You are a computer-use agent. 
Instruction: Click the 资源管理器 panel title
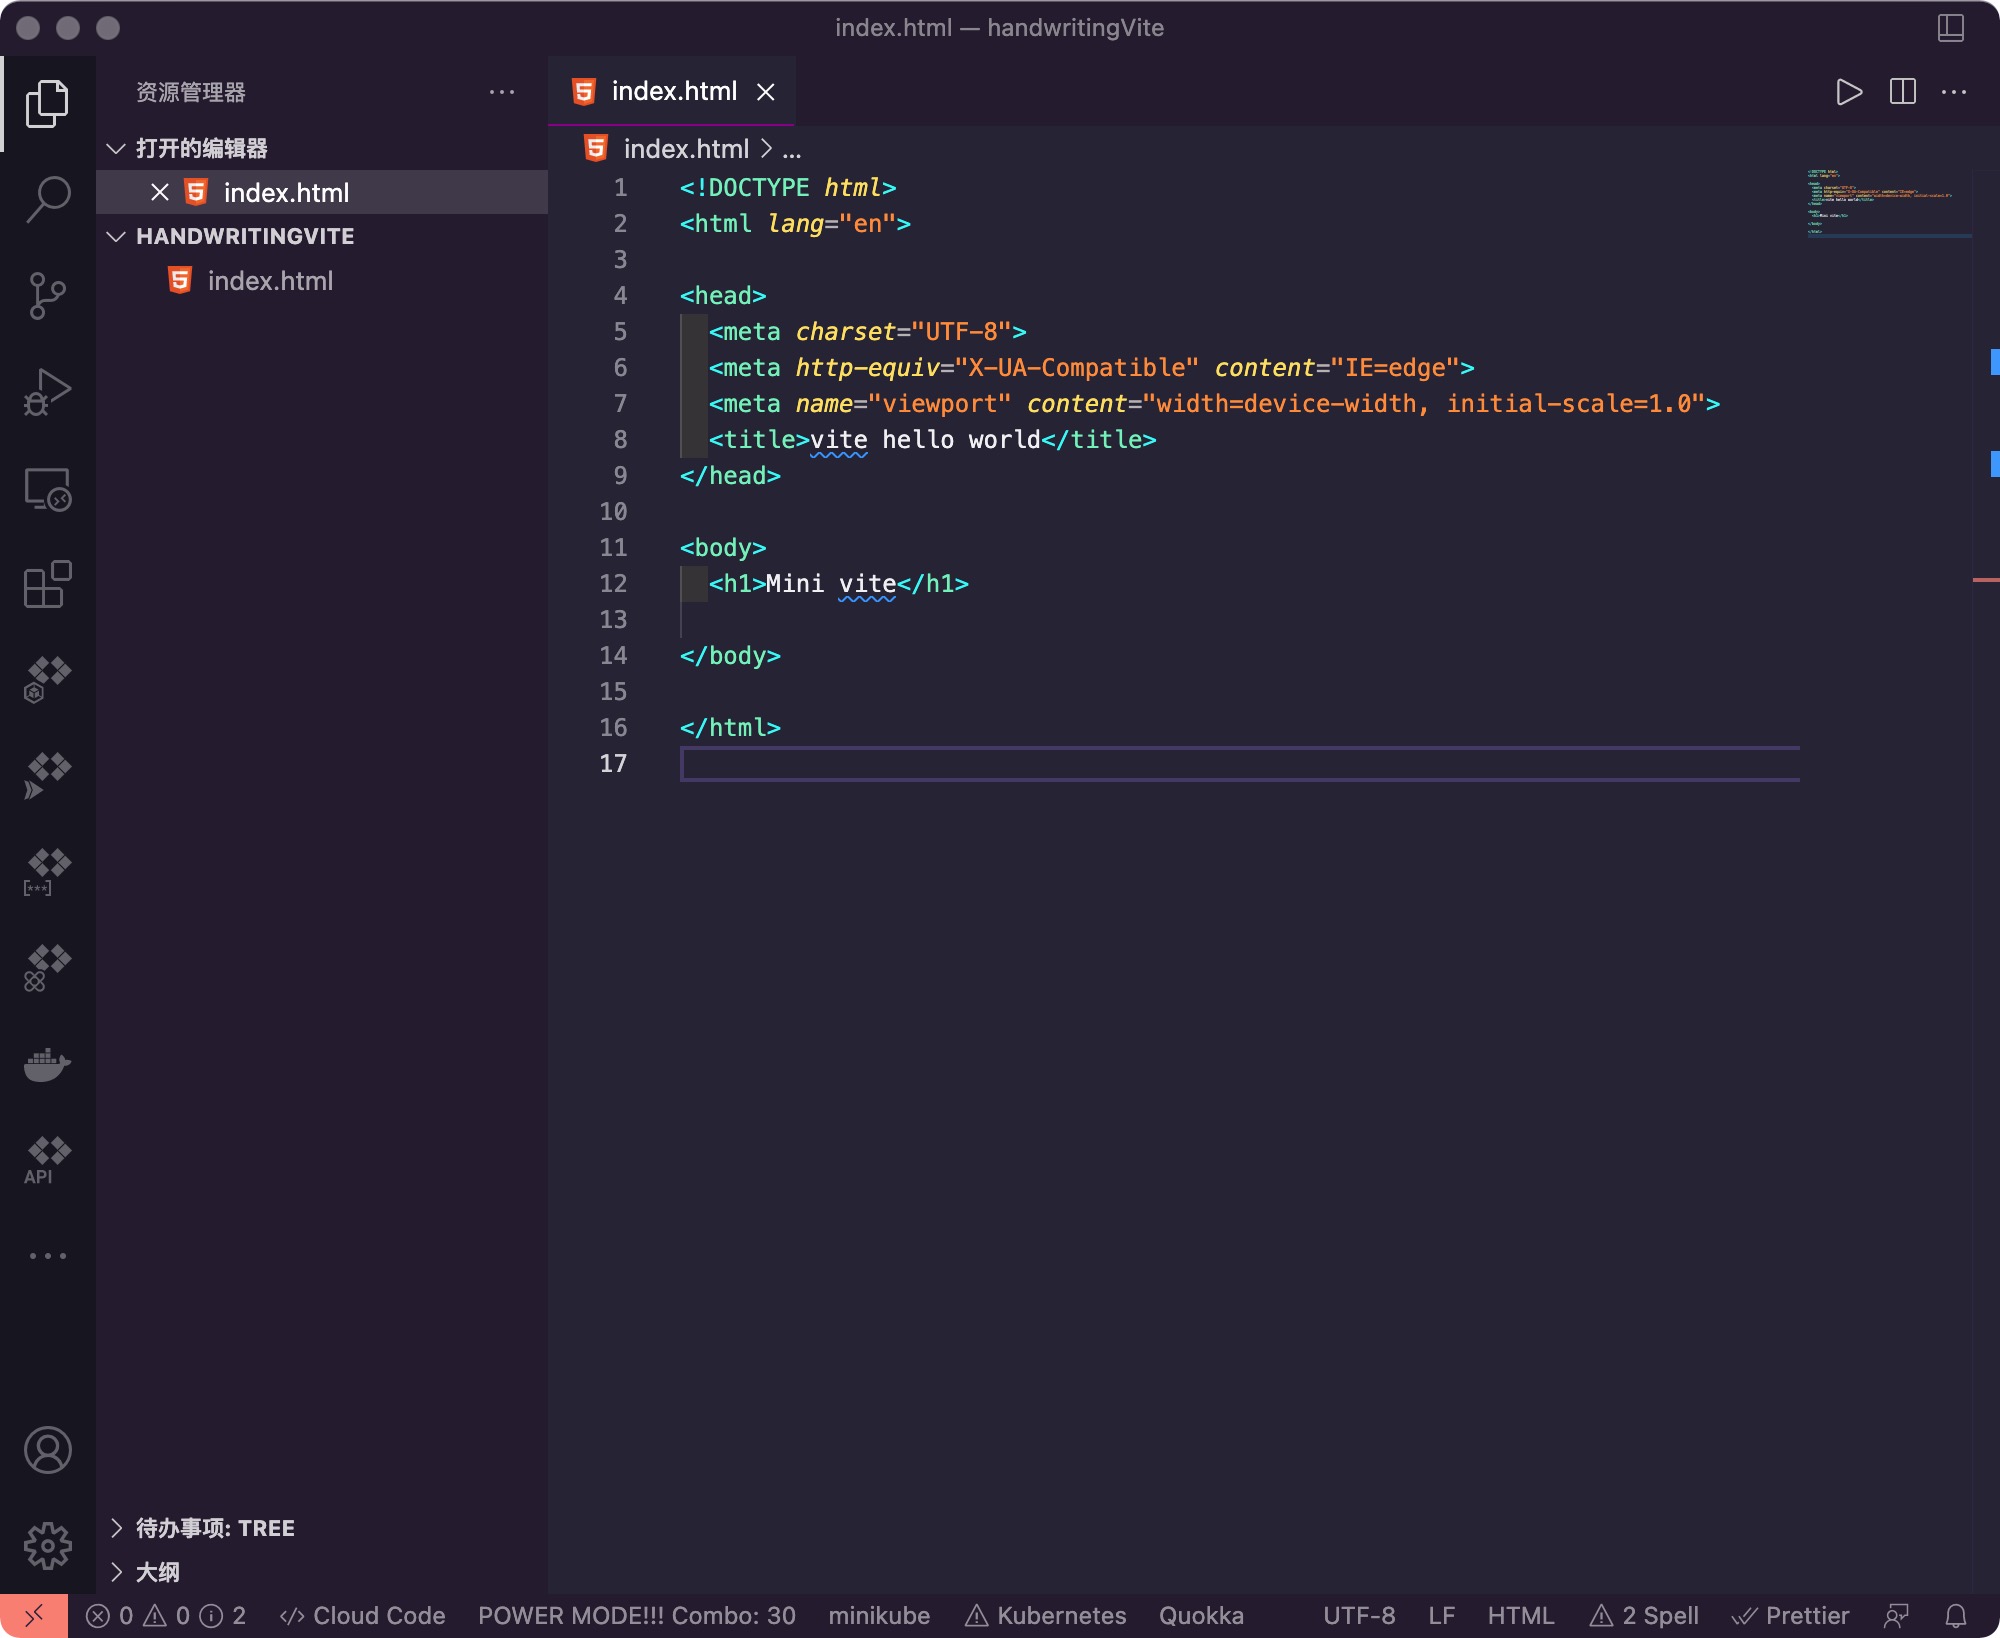pos(190,92)
